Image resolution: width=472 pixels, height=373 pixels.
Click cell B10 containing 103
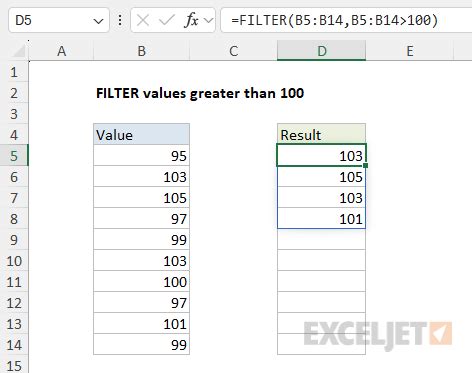pyautogui.click(x=142, y=261)
